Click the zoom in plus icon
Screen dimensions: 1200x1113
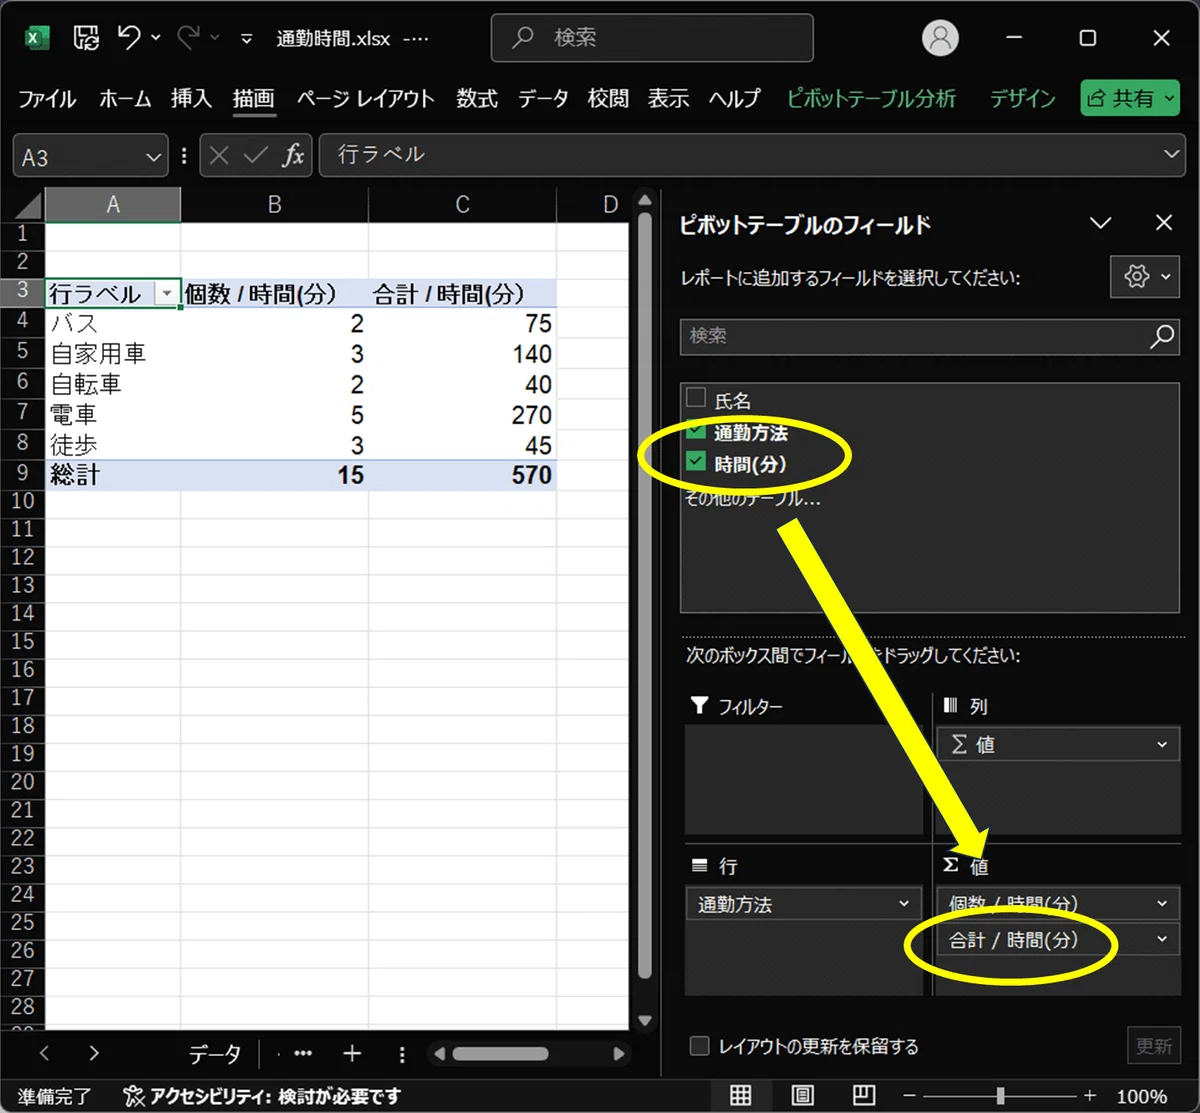[1090, 1096]
